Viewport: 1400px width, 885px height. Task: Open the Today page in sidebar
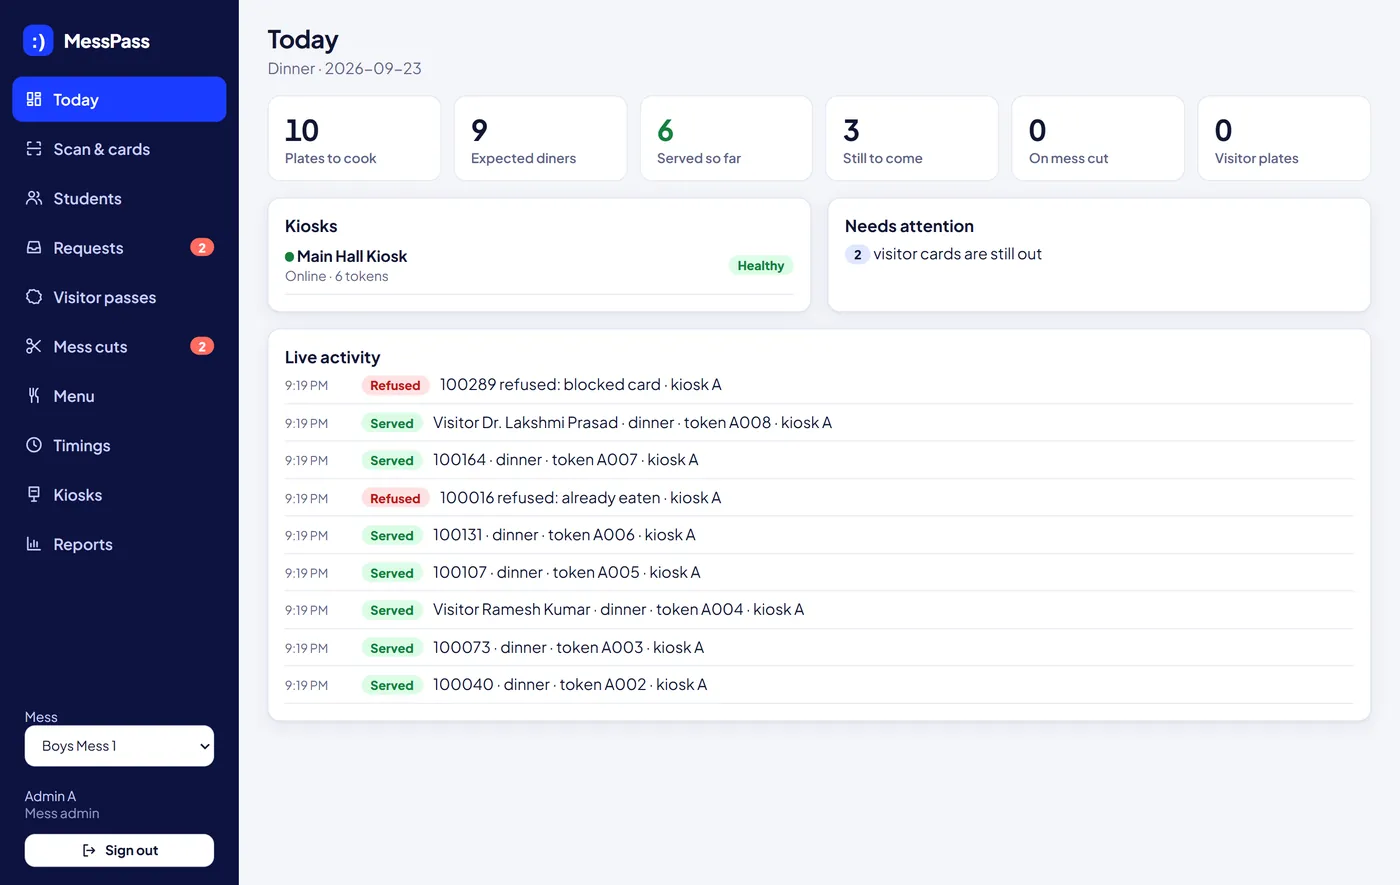119,99
